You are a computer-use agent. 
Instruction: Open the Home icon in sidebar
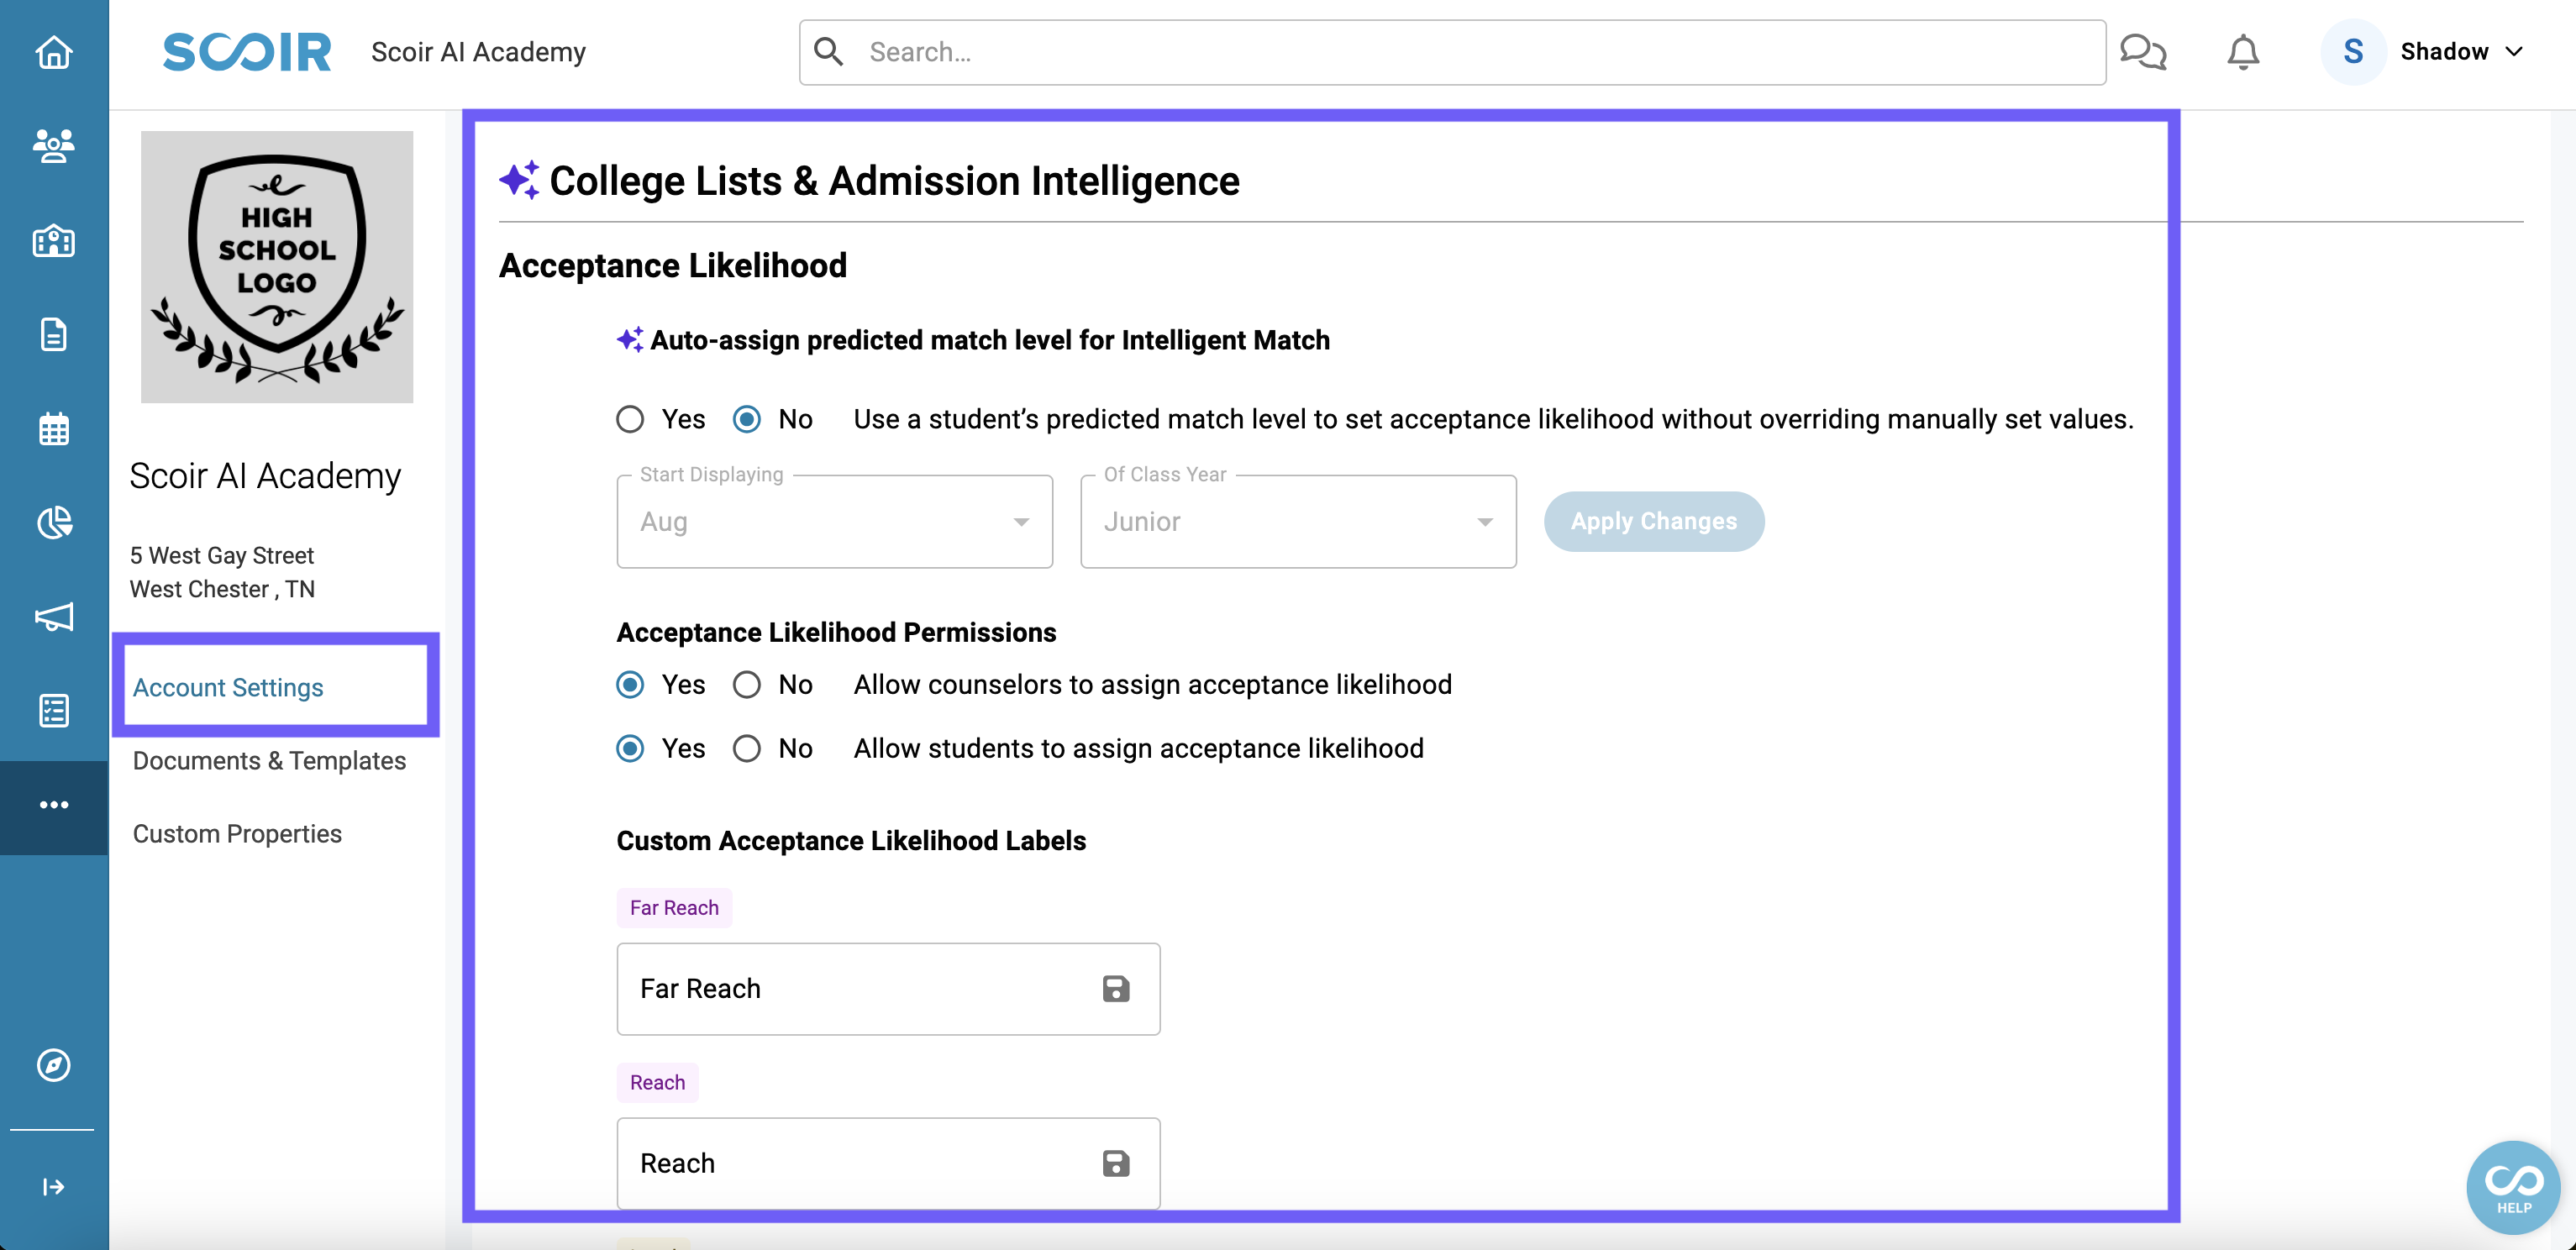tap(52, 52)
